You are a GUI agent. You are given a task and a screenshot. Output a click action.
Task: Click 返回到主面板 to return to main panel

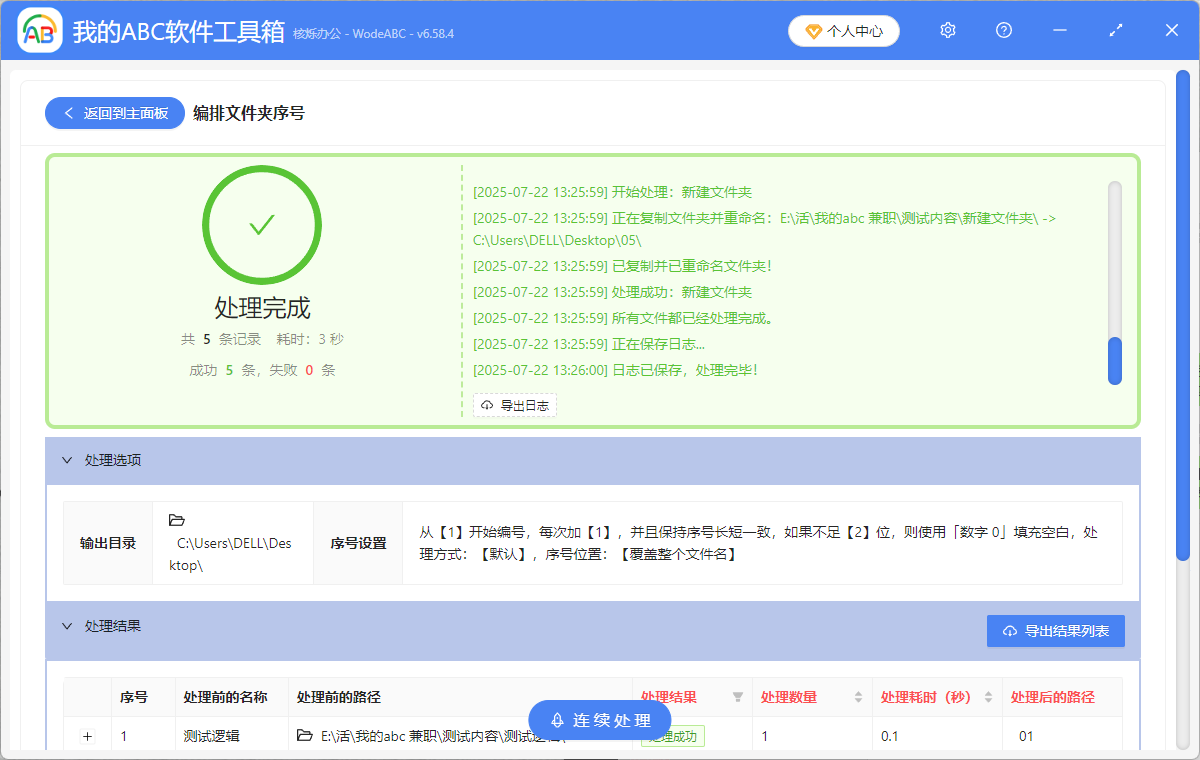click(x=114, y=113)
